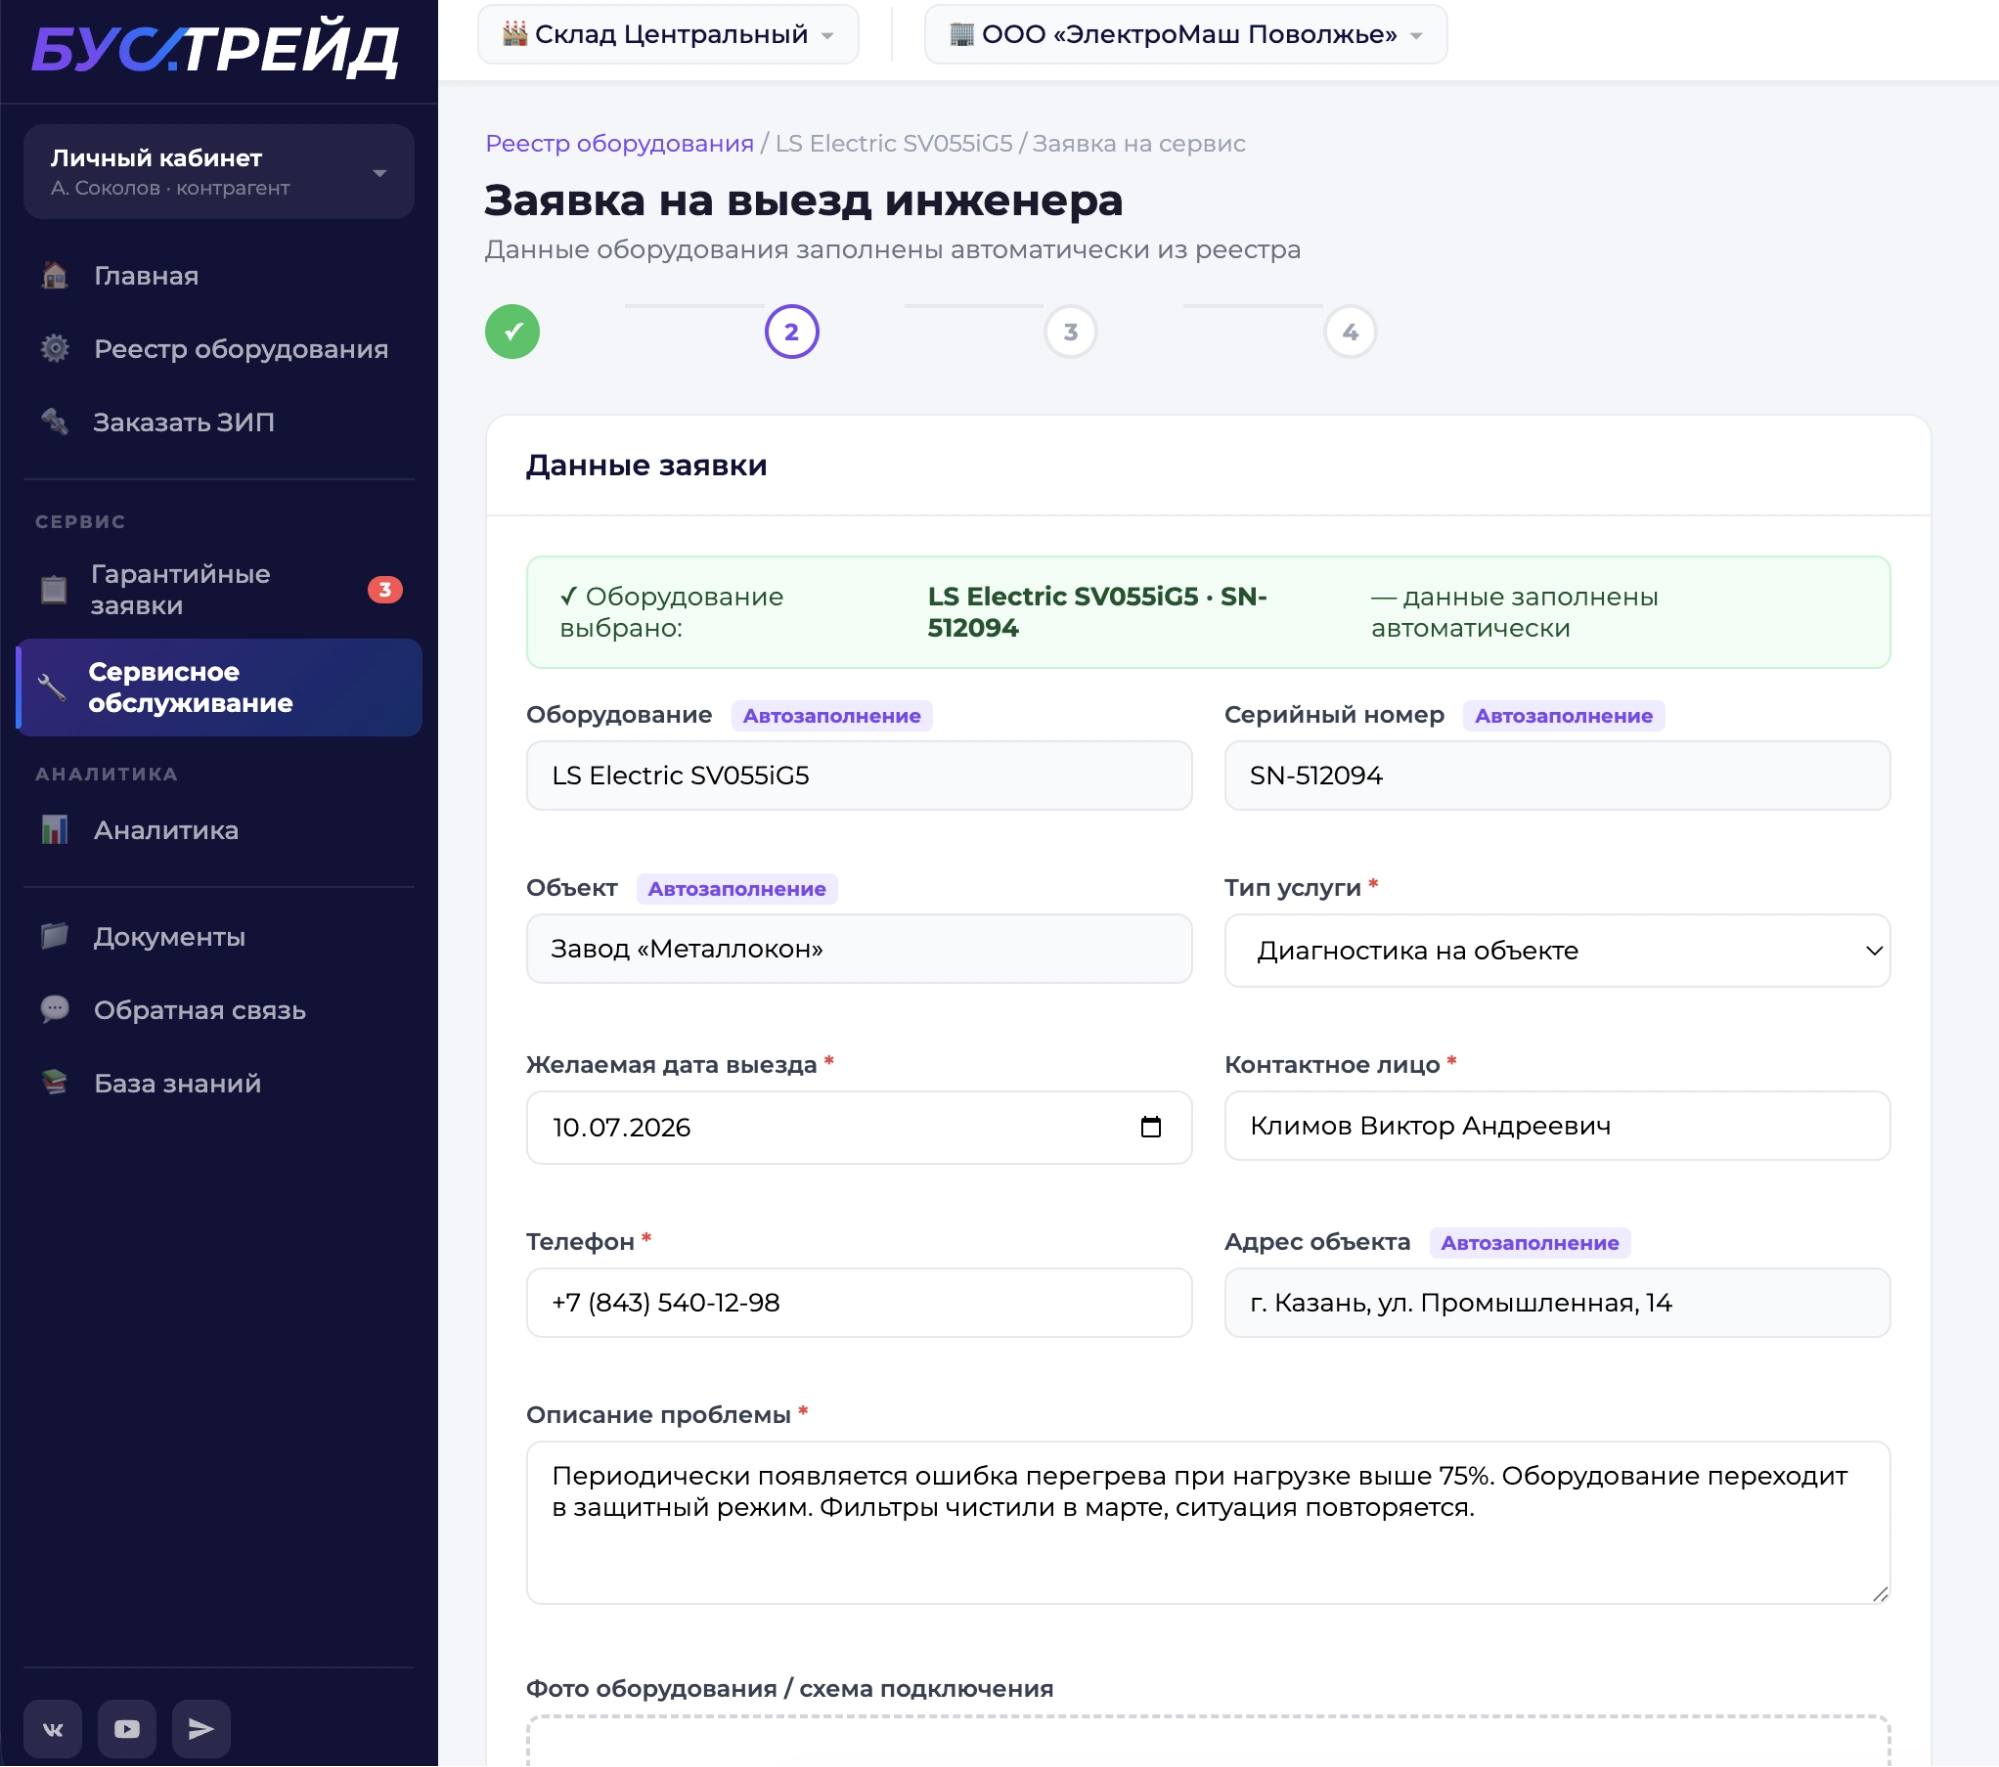Viewport: 1999px width, 1767px height.
Task: Open Реестр оборудования in the sidebar
Action: pos(219,349)
